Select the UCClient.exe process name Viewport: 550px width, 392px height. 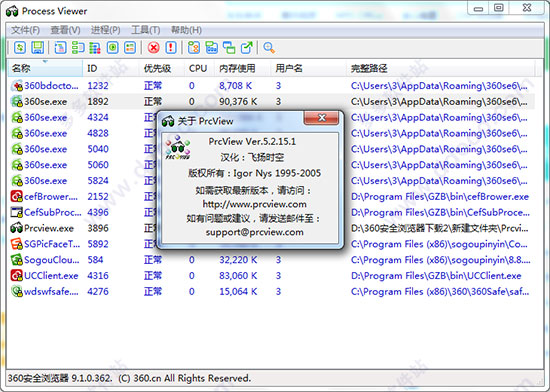(x=51, y=276)
